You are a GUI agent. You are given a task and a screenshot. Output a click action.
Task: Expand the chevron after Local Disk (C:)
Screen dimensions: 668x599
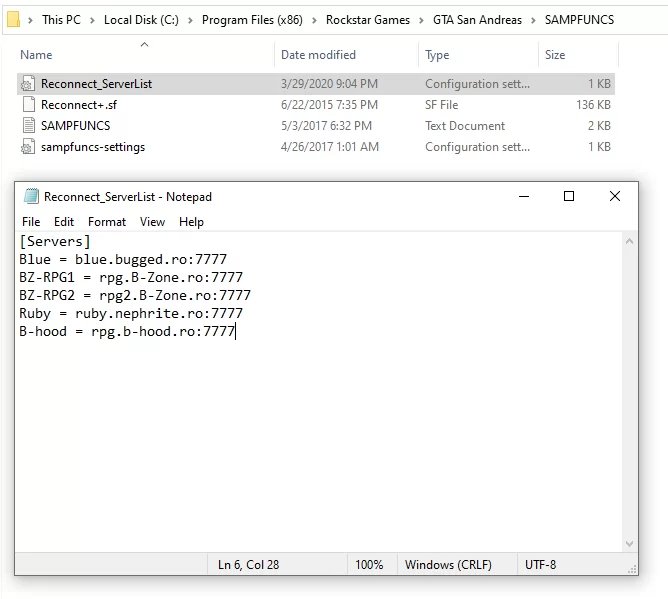190,20
